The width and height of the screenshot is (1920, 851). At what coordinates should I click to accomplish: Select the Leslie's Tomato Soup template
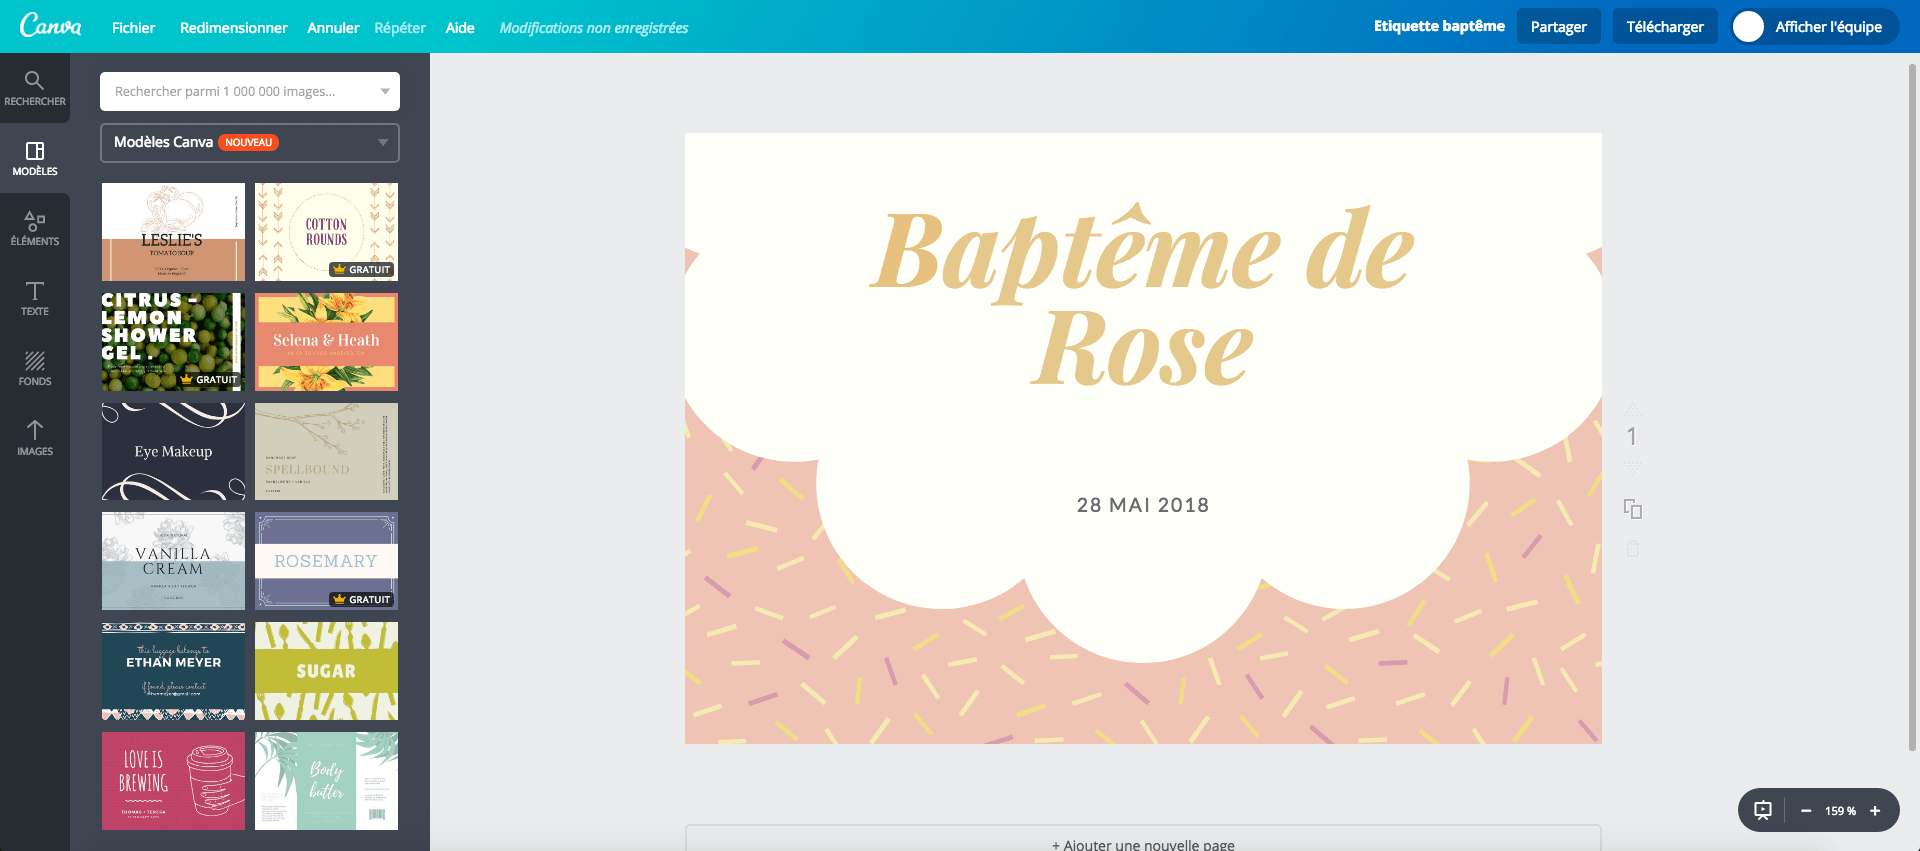click(x=173, y=232)
